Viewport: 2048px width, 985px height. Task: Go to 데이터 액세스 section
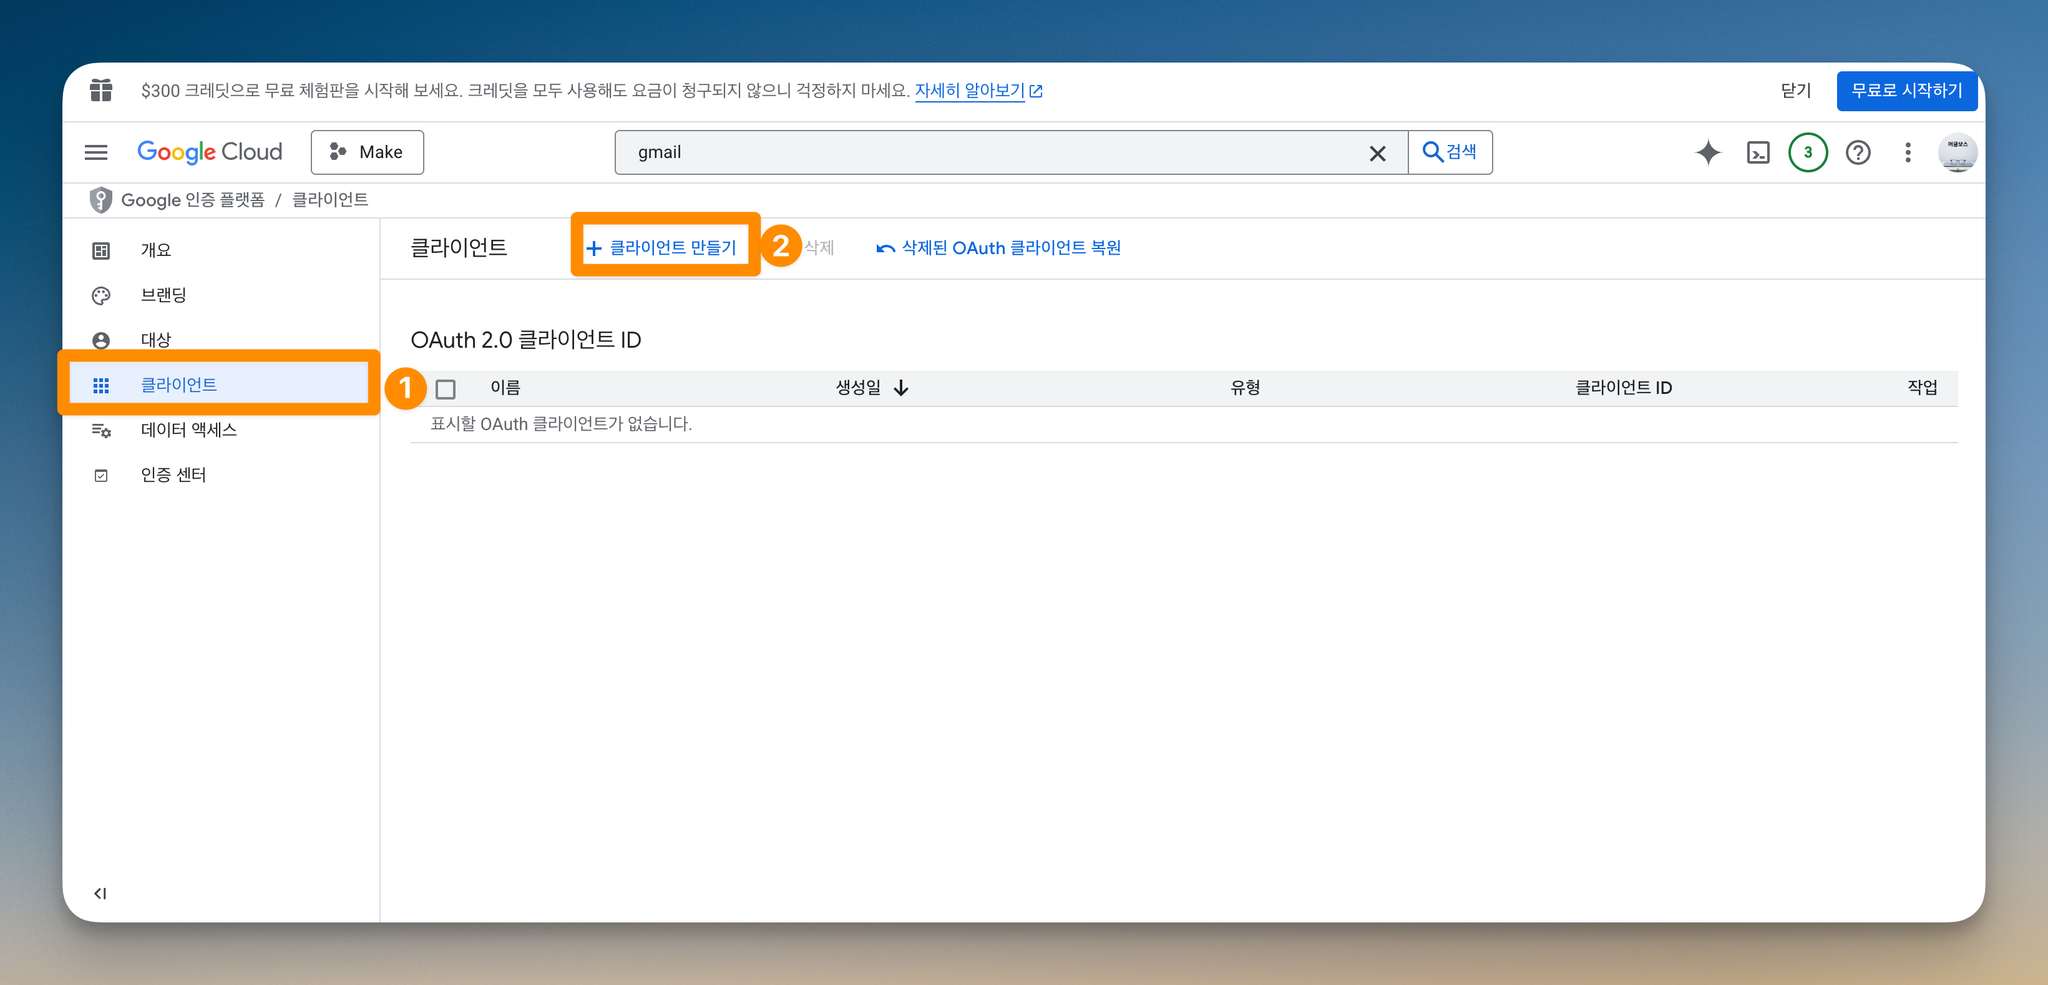(189, 430)
